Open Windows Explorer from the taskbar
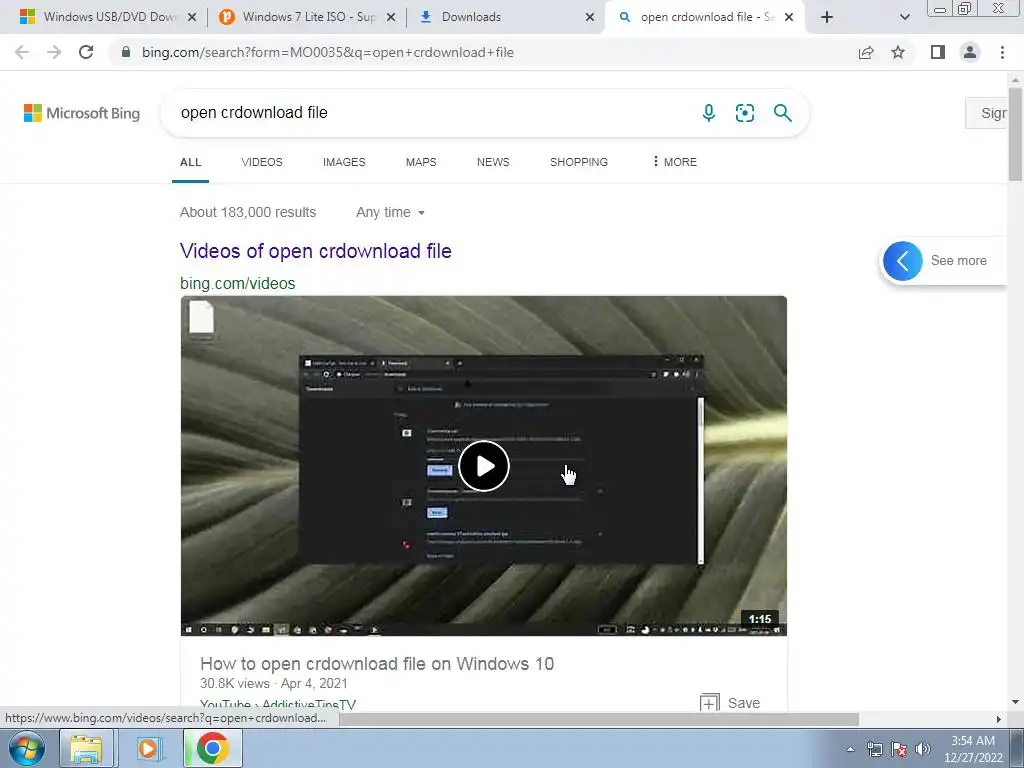This screenshot has width=1024, height=768. pyautogui.click(x=87, y=748)
